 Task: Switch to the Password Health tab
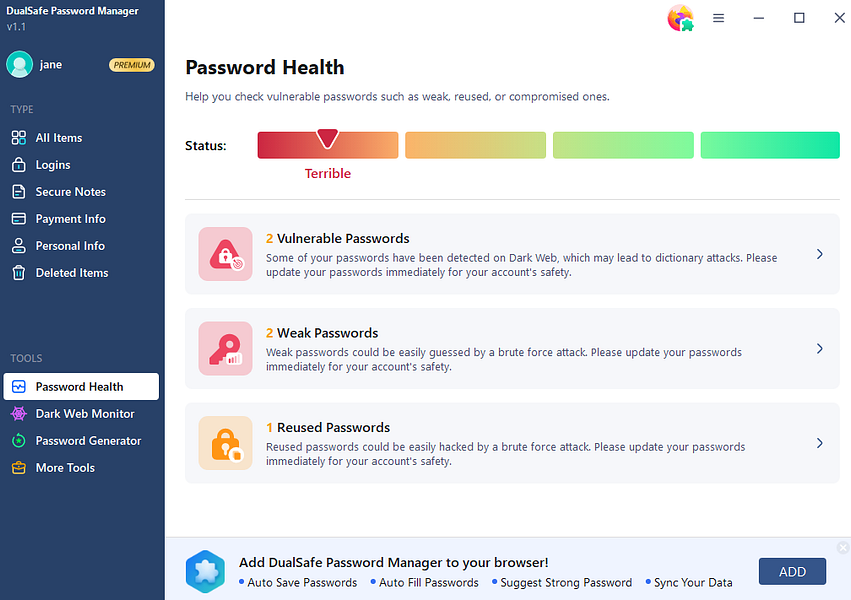(80, 386)
